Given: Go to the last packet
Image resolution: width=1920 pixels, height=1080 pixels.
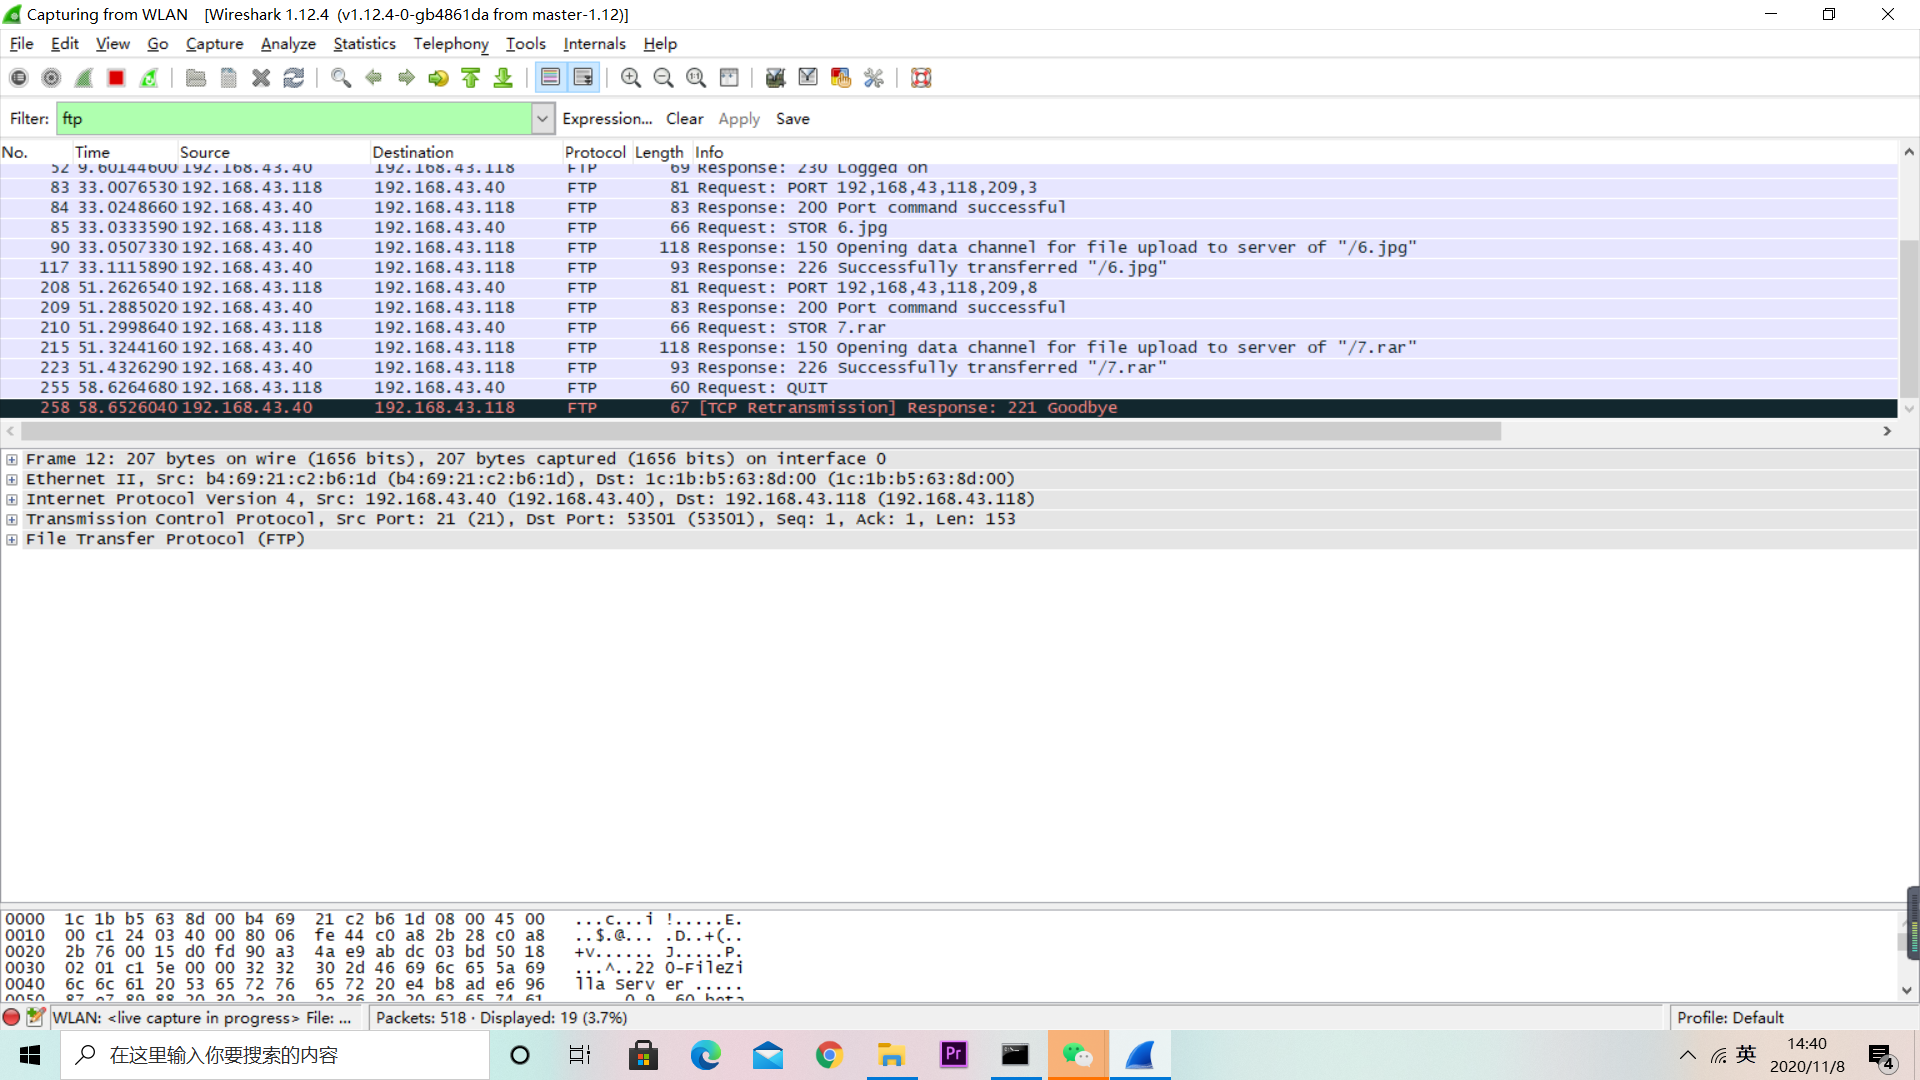Looking at the screenshot, I should tap(503, 78).
